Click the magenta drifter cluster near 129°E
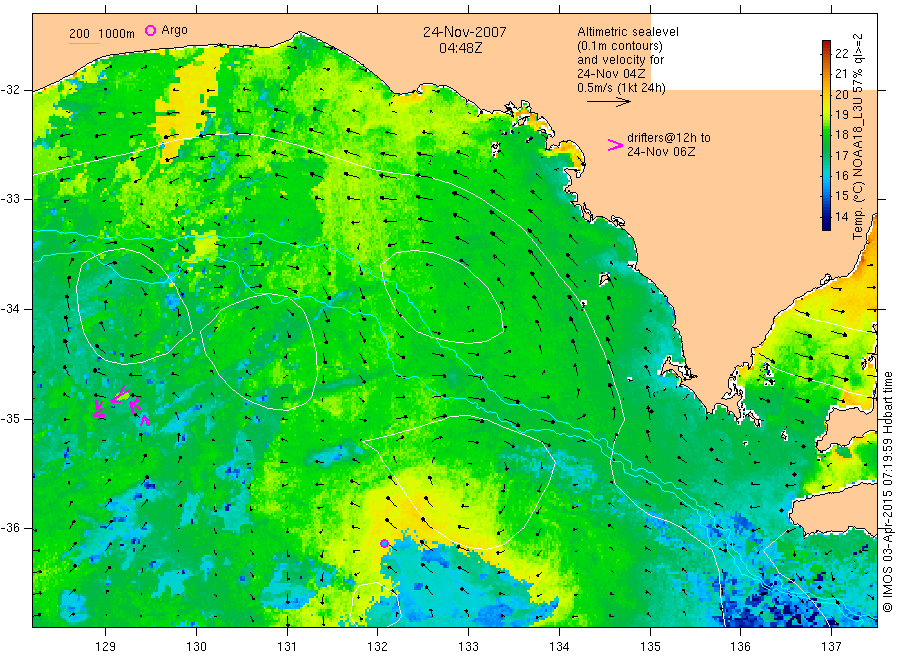900x660 pixels. (121, 406)
